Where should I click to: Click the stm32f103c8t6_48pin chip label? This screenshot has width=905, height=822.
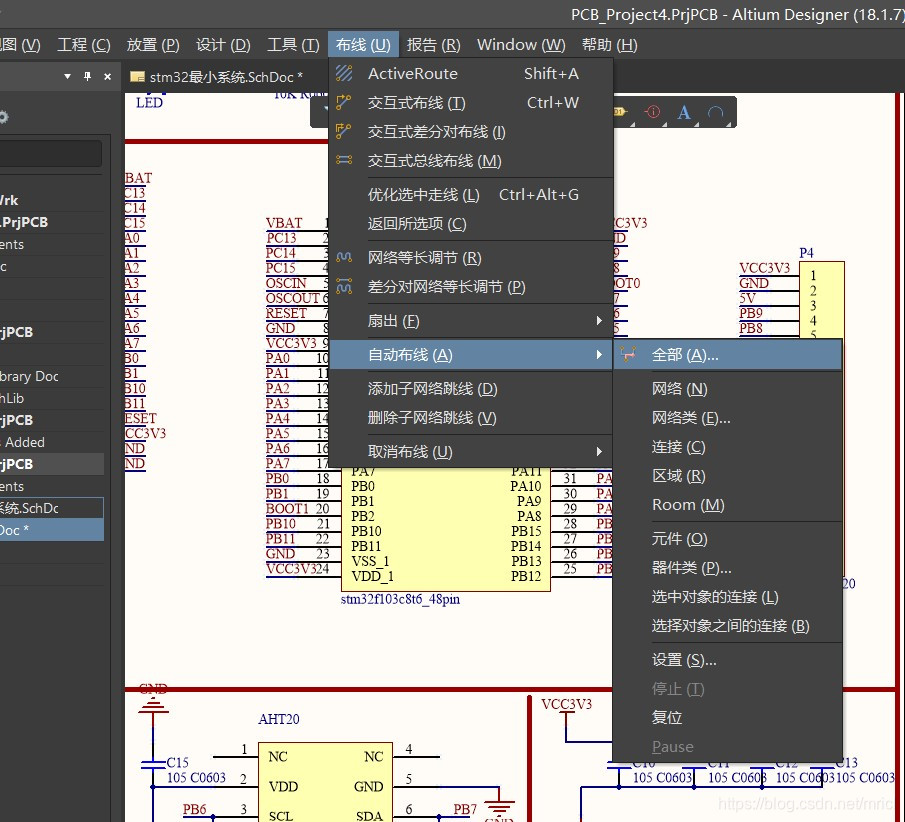(x=400, y=599)
